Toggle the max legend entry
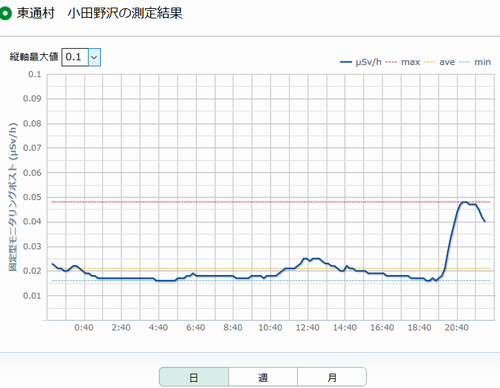The width and height of the screenshot is (500, 388). pyautogui.click(x=403, y=62)
